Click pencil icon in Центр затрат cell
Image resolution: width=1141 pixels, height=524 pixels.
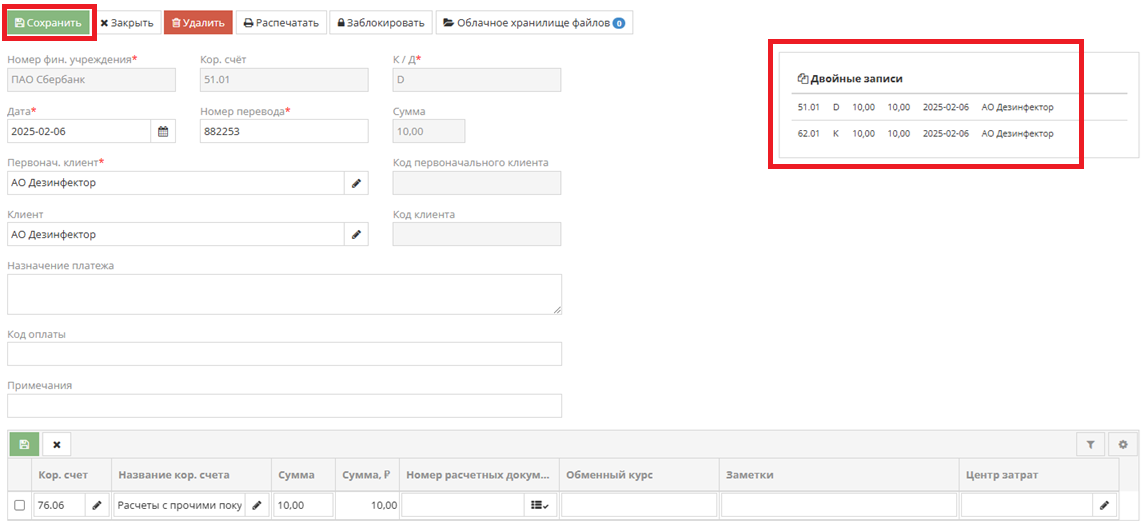tap(1105, 506)
